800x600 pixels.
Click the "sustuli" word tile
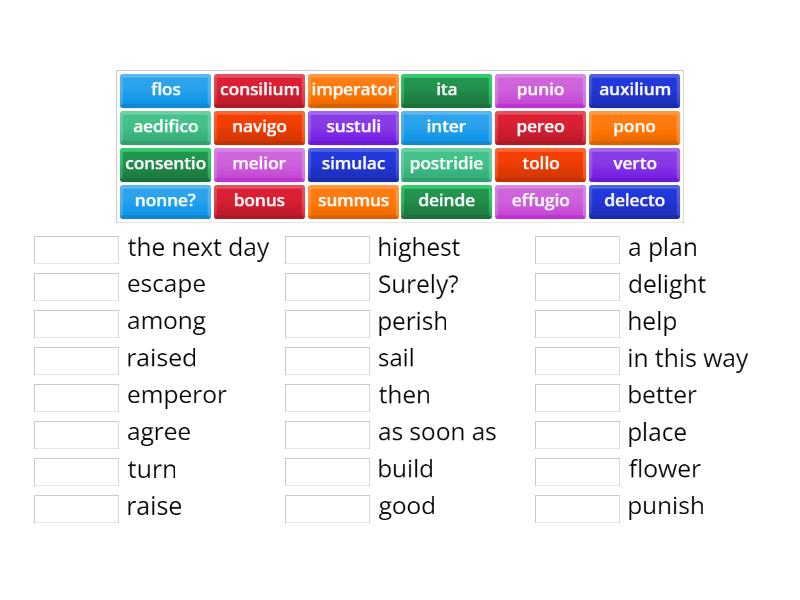click(353, 127)
